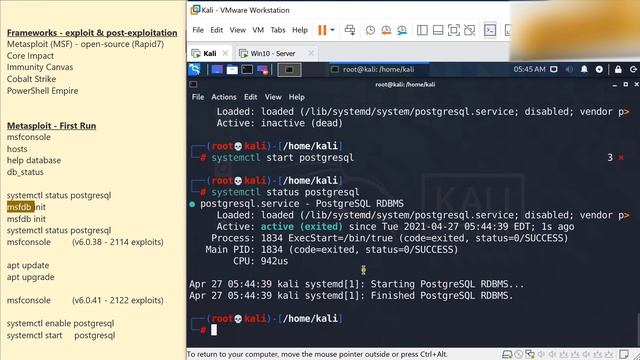Click the show desktop icon in Kali panel
The width and height of the screenshot is (640, 360).
pos(217,69)
